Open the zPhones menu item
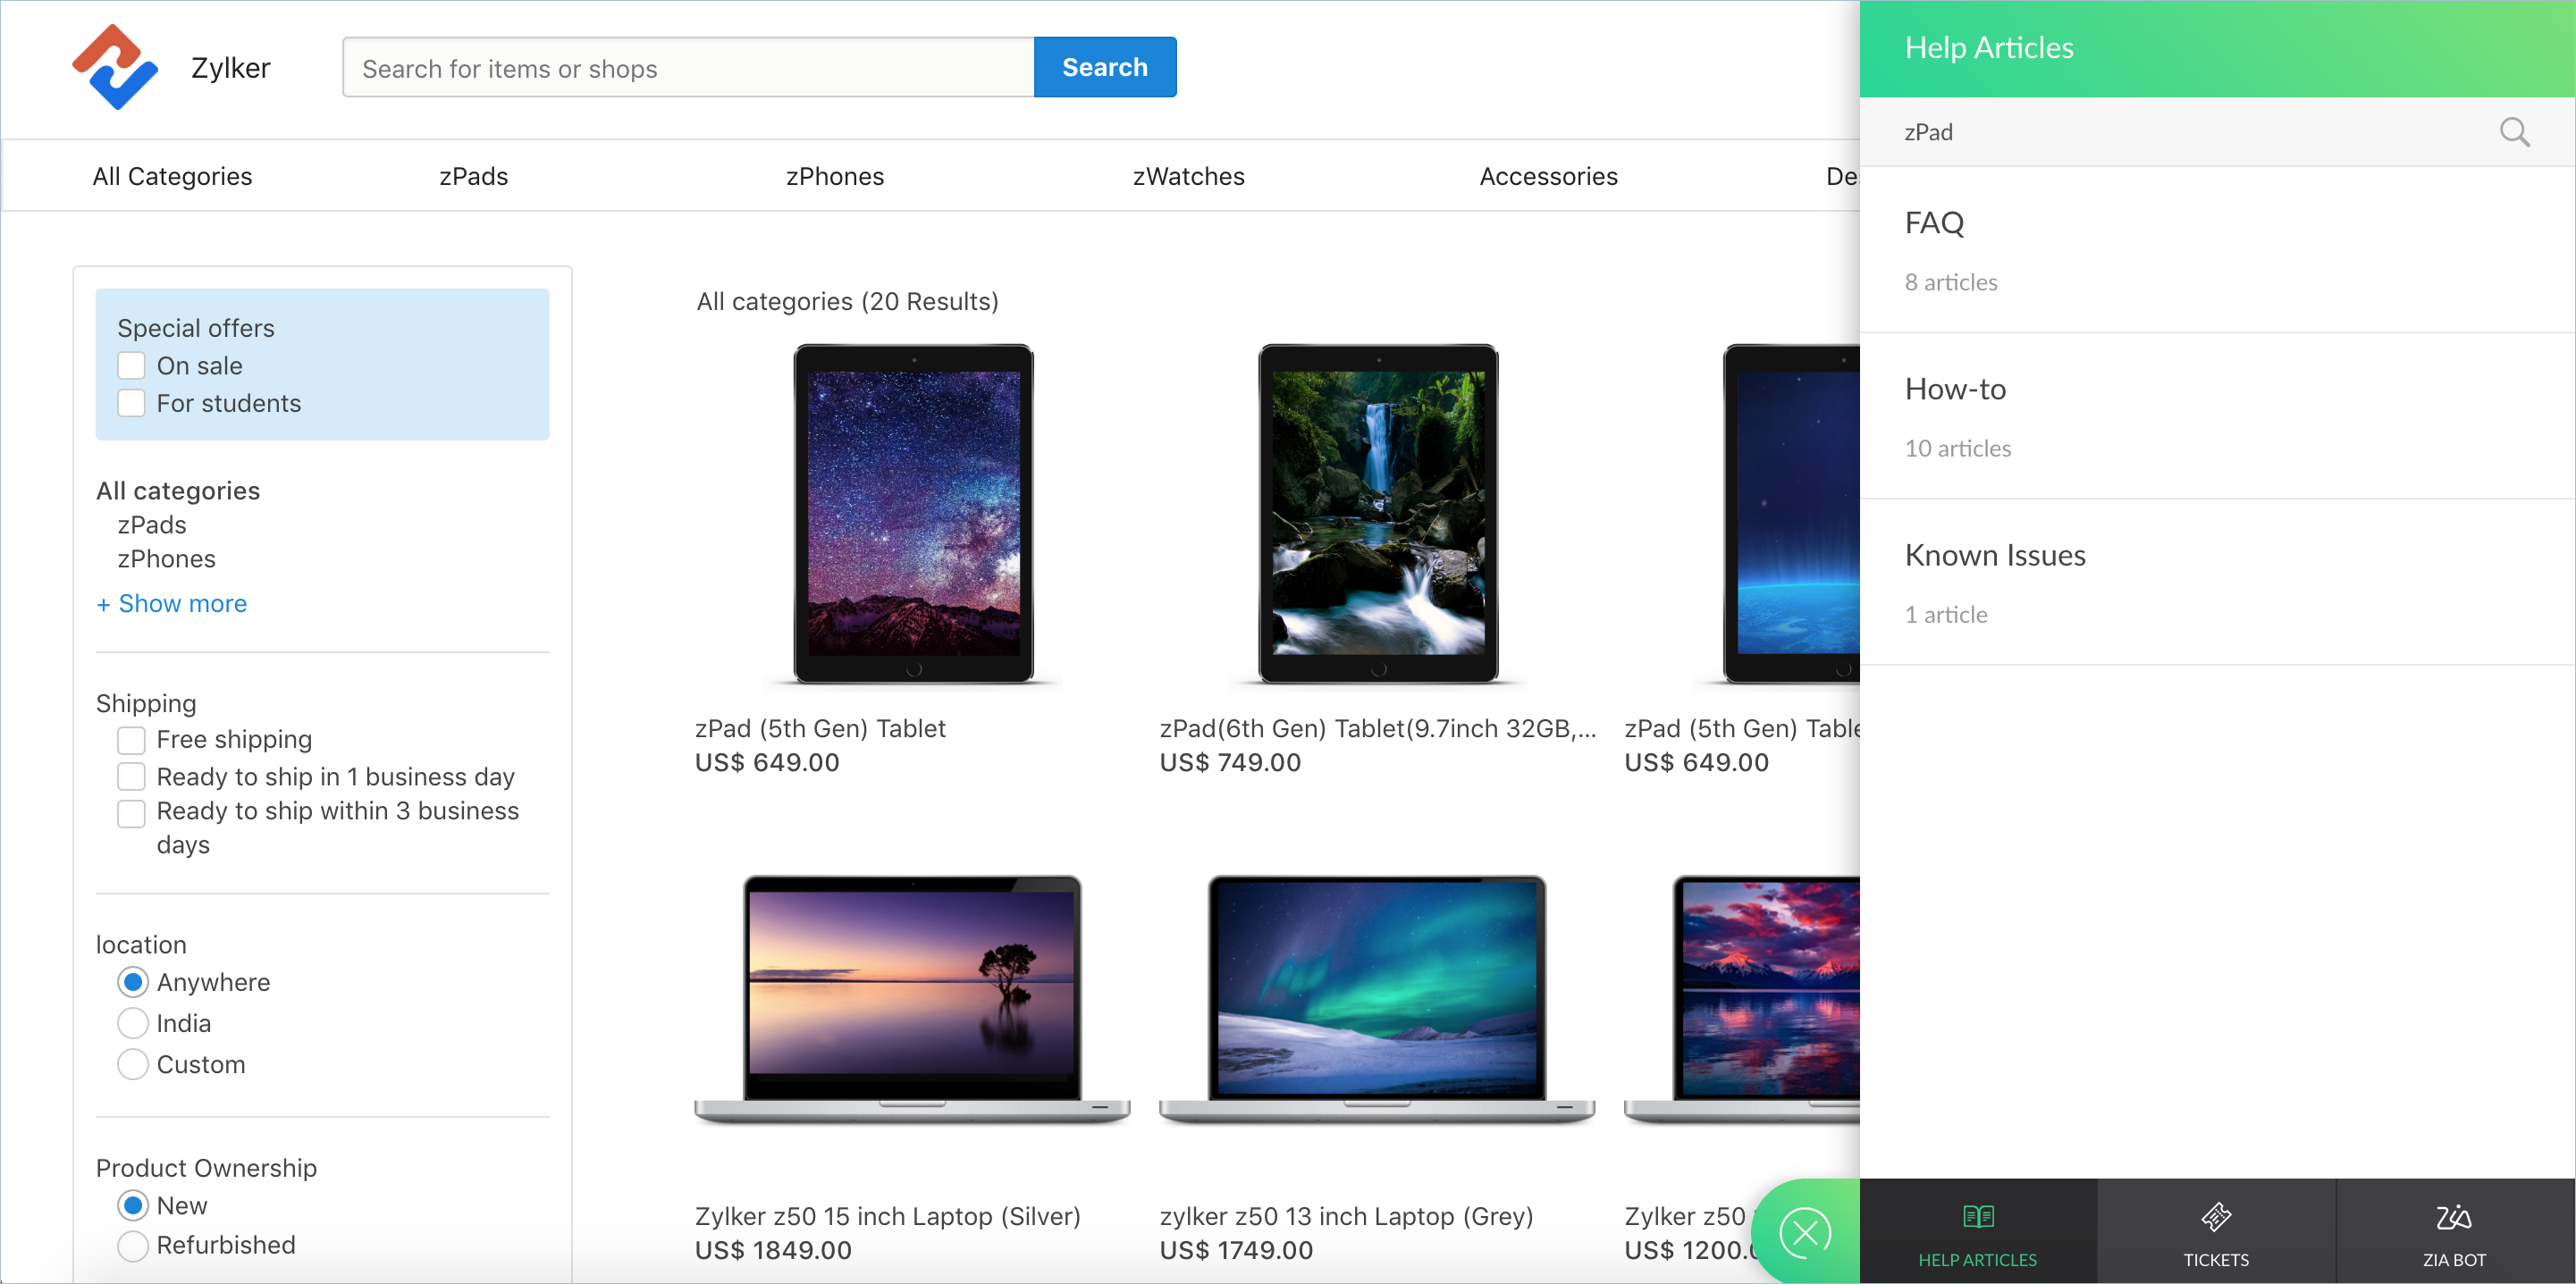The width and height of the screenshot is (2576, 1284). coord(834,176)
